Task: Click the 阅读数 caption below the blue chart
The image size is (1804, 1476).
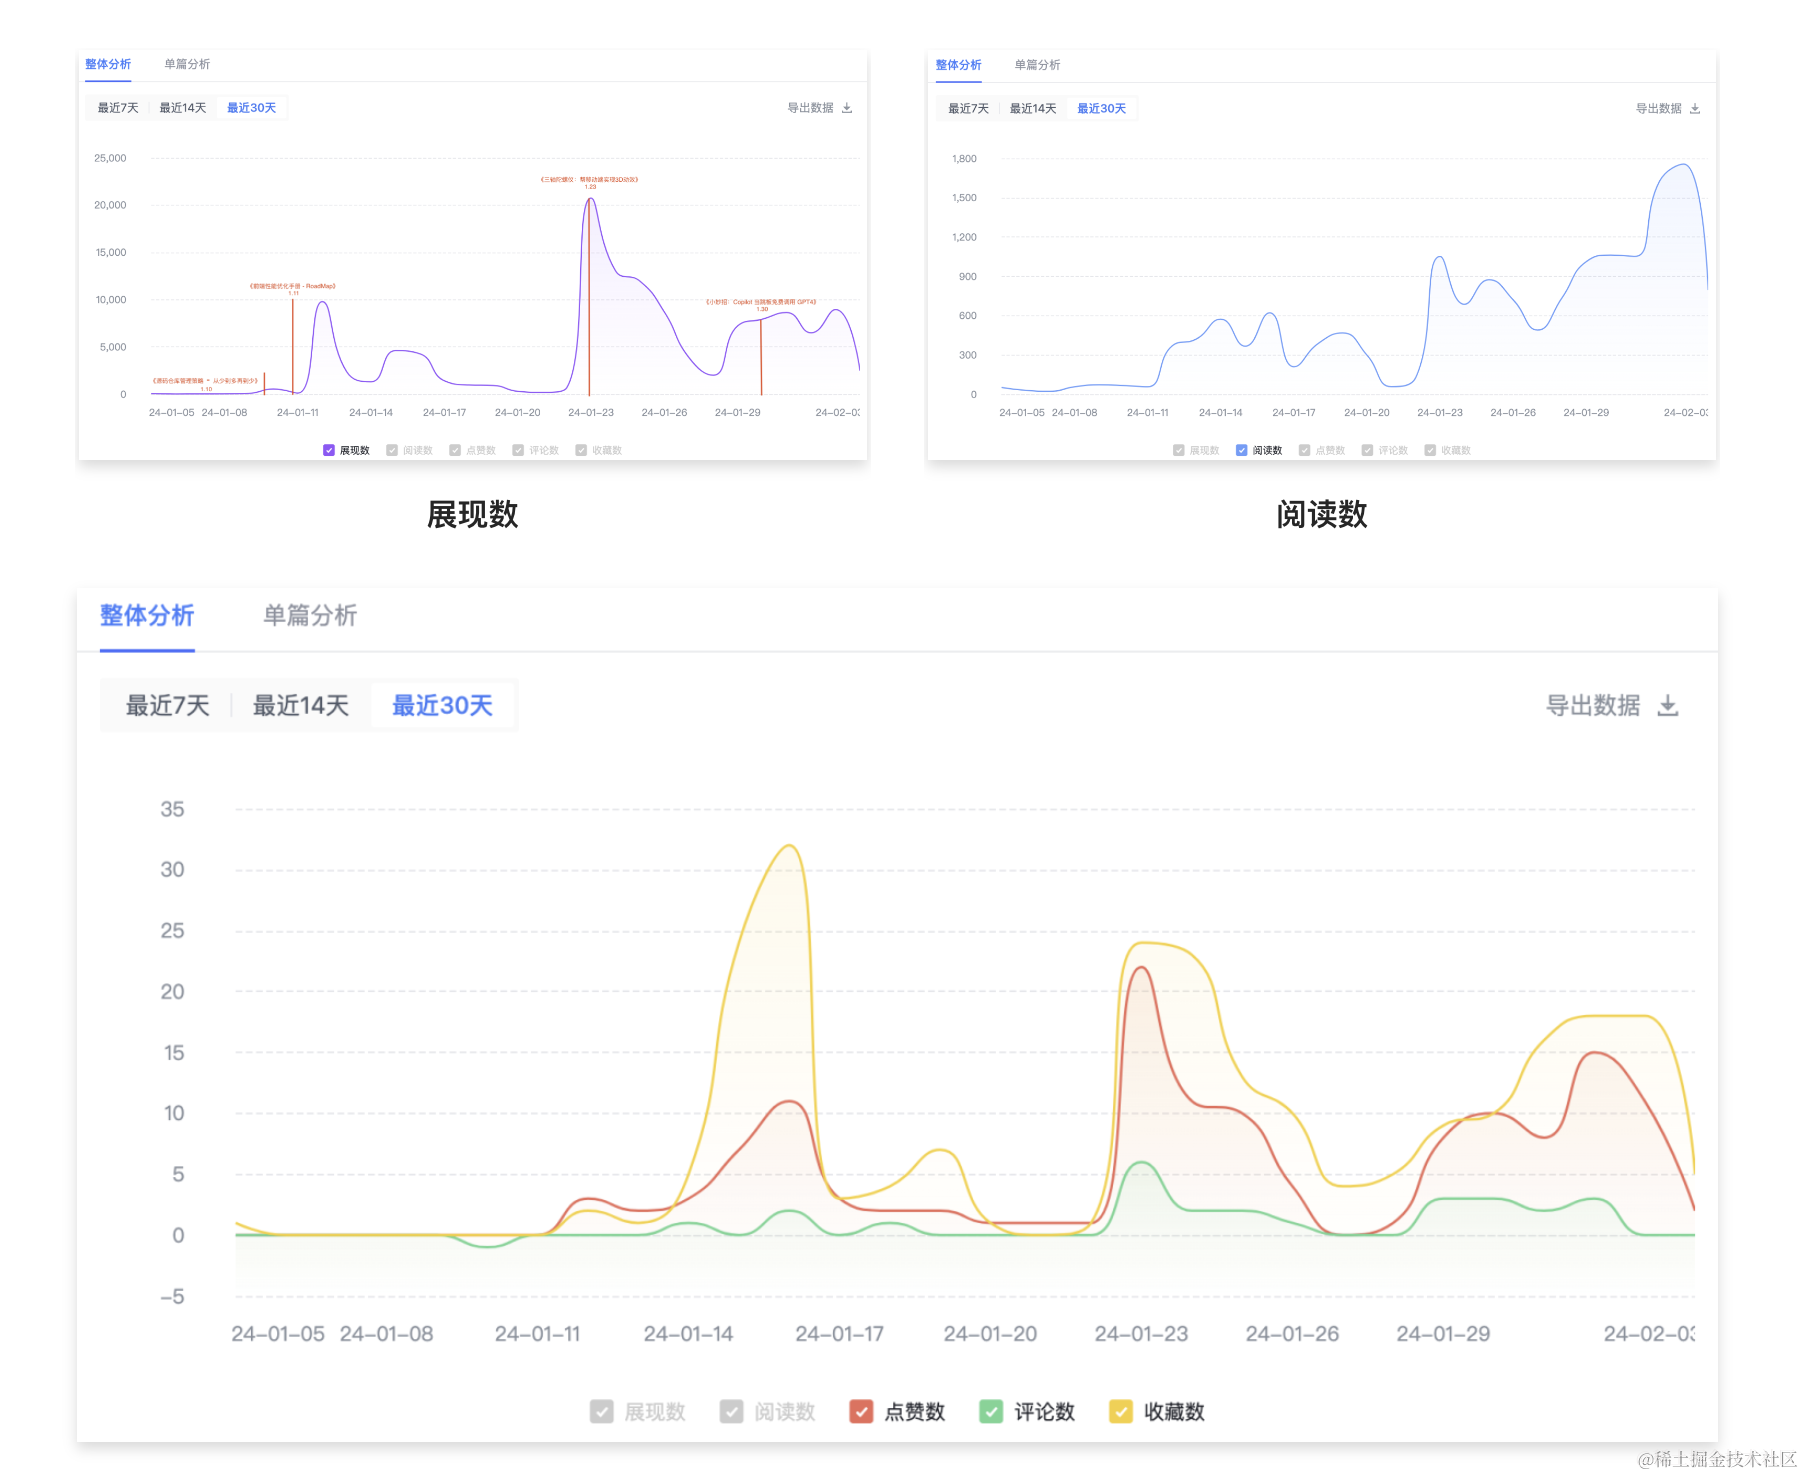Action: [1322, 514]
